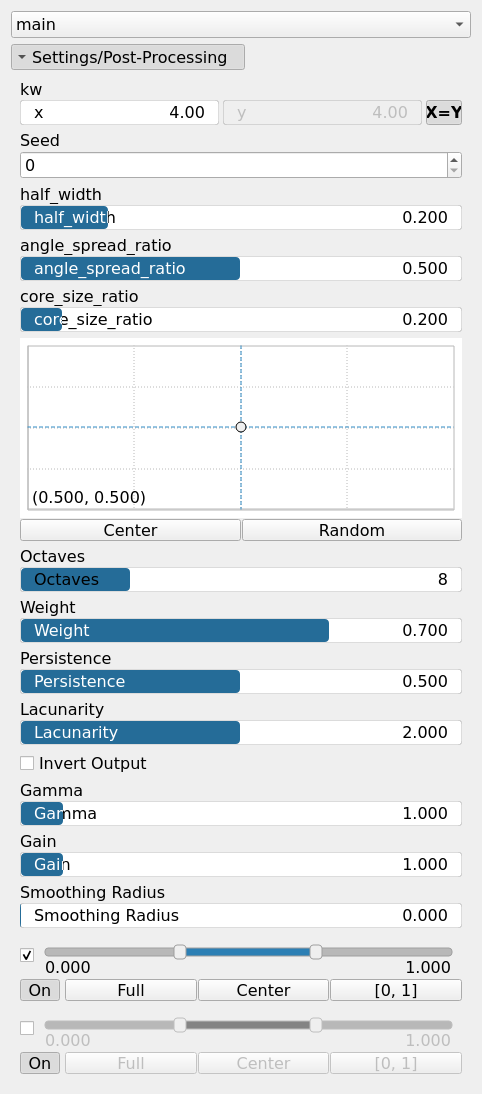Collapse the Settings/Post-Processing section
Screen dimensions: 482x1094
(128, 57)
